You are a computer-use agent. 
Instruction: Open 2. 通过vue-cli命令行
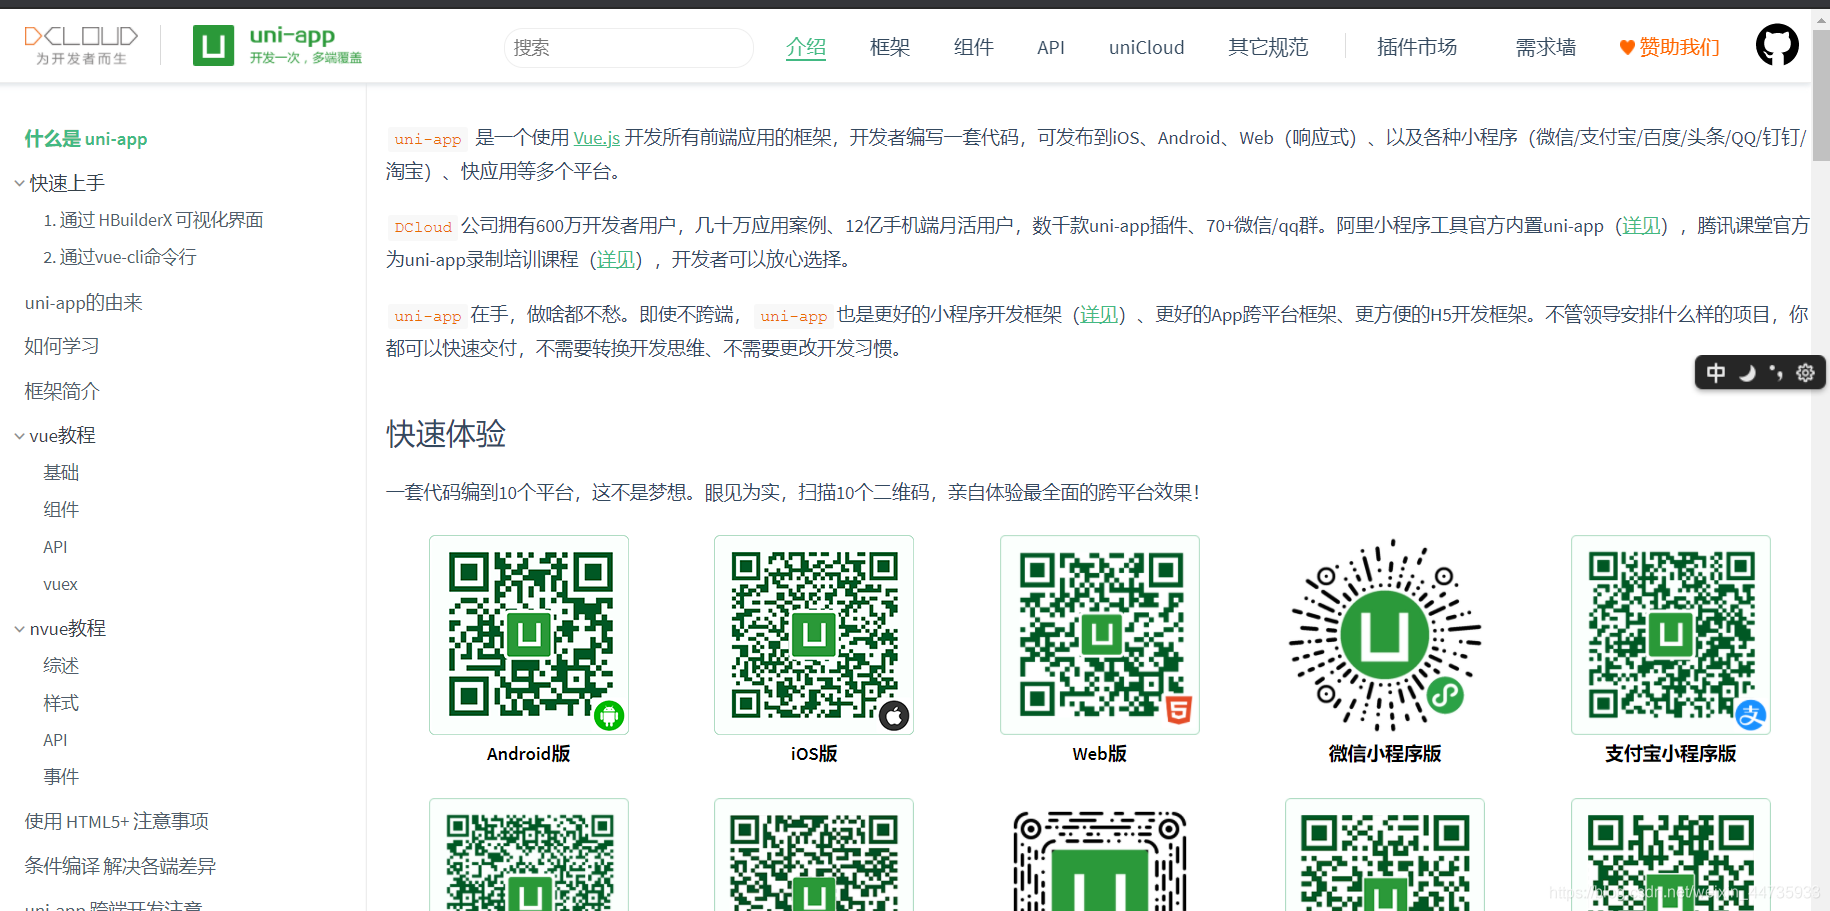coord(120,257)
